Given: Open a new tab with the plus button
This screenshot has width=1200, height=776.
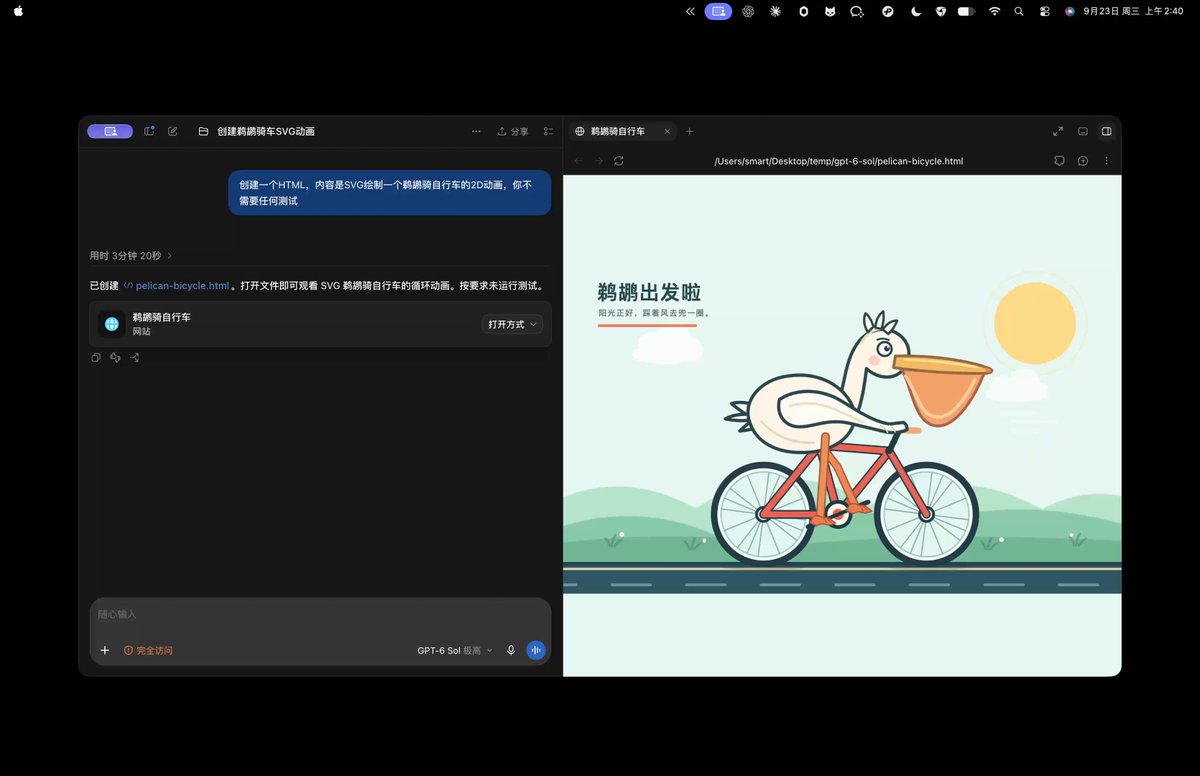Looking at the screenshot, I should [689, 131].
